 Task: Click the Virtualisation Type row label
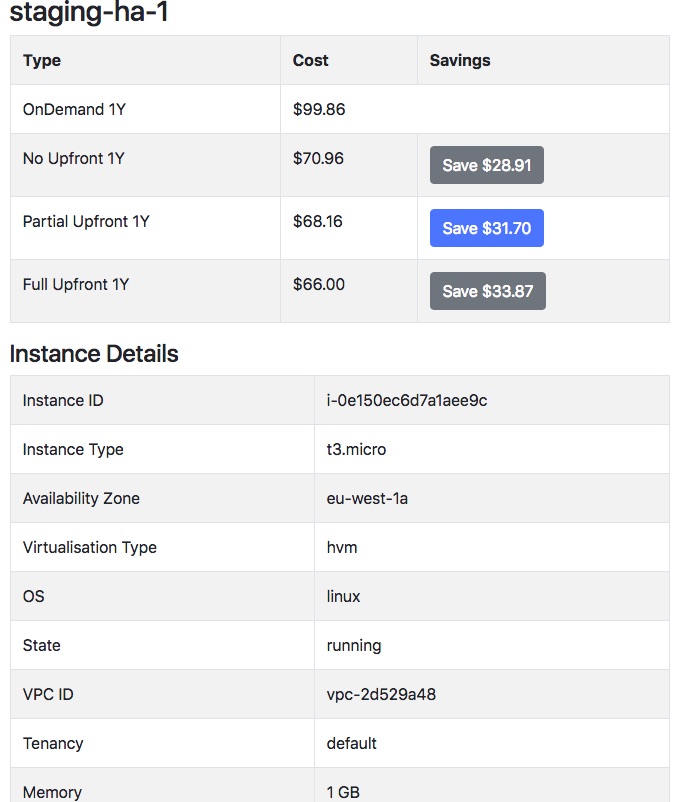click(90, 547)
